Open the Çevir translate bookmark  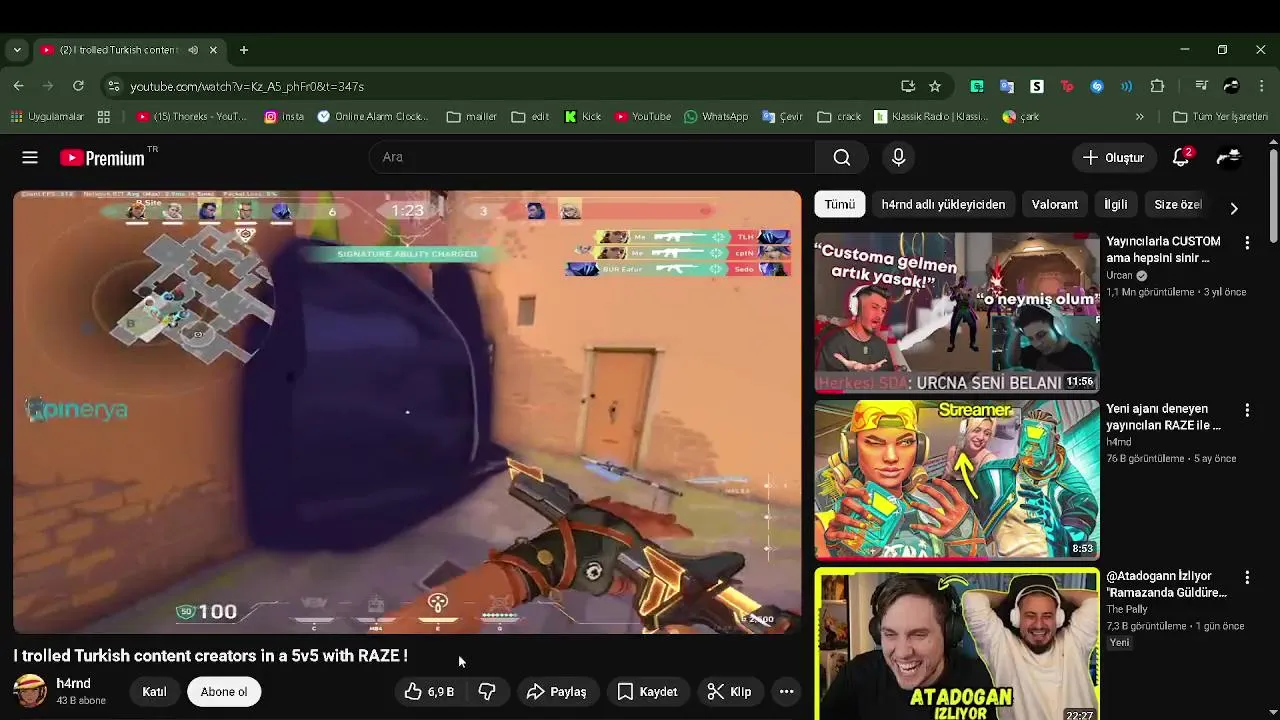[782, 117]
